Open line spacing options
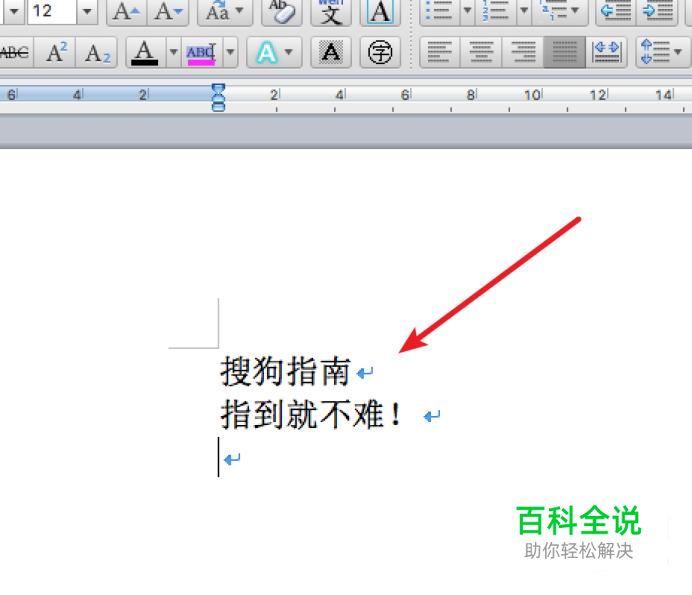The width and height of the screenshot is (692, 595). pyautogui.click(x=663, y=52)
